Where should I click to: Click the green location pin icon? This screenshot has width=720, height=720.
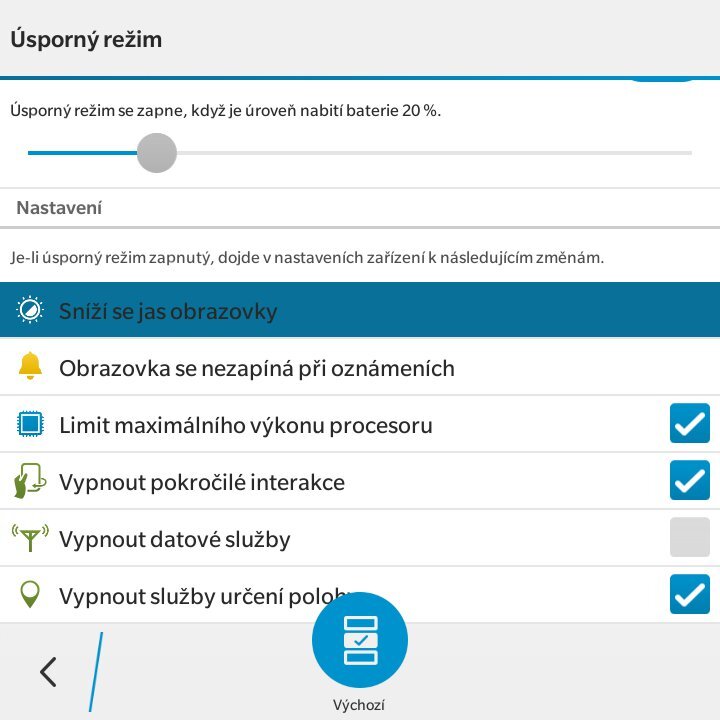pyautogui.click(x=31, y=595)
